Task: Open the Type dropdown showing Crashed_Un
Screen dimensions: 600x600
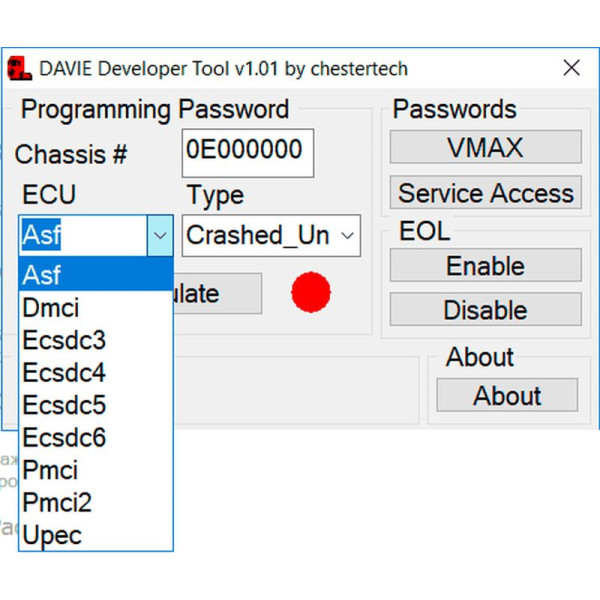Action: [271, 236]
